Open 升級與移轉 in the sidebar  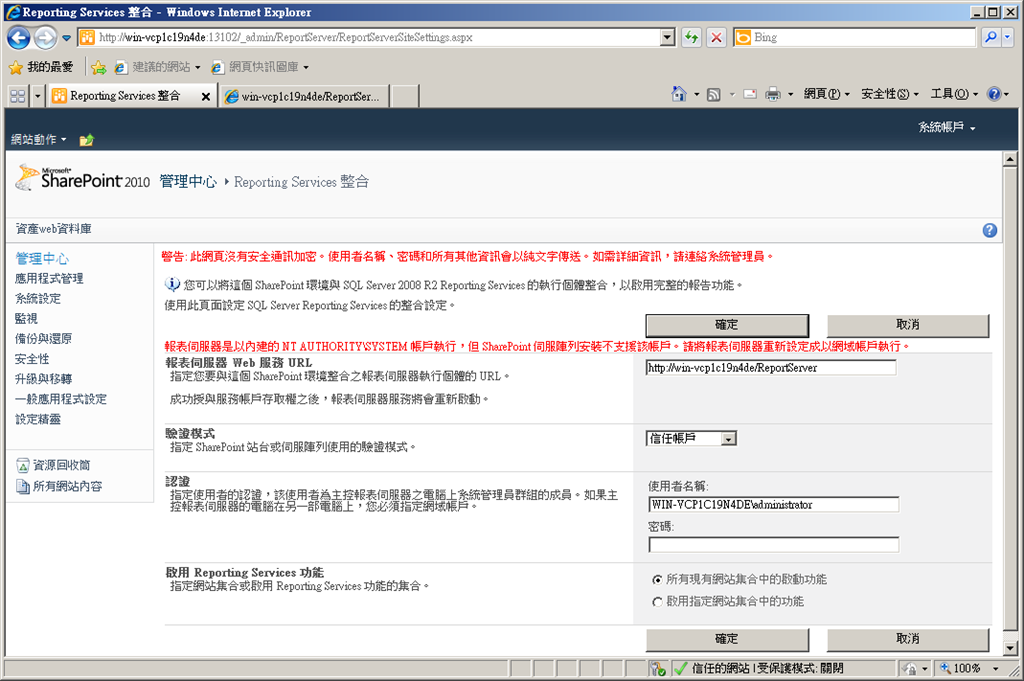tap(43, 379)
